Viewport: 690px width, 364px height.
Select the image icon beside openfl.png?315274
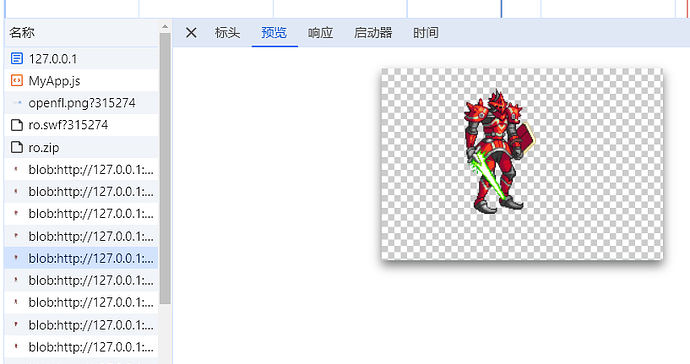pyautogui.click(x=17, y=103)
